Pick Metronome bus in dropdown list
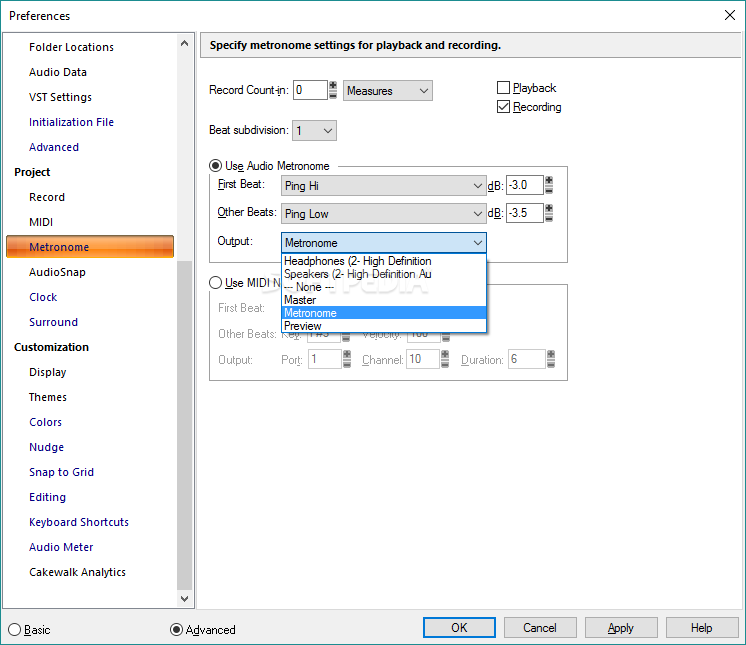Image resolution: width=746 pixels, height=645 pixels. click(x=384, y=313)
